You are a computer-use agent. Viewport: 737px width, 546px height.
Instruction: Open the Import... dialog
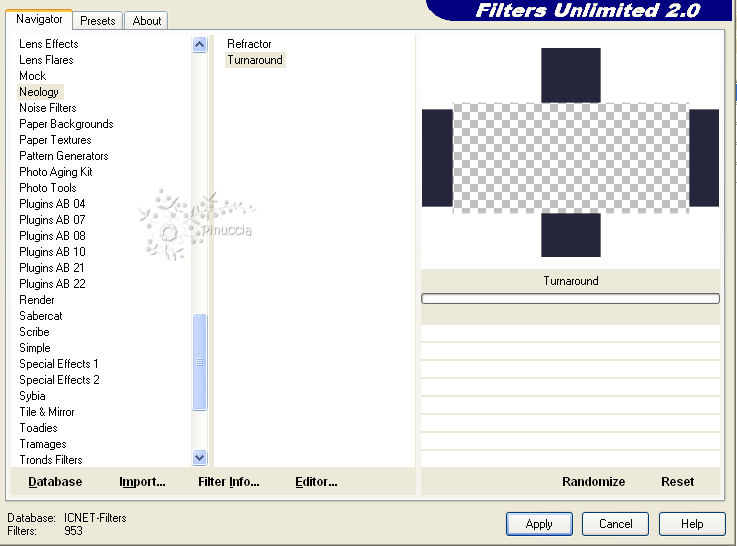pyautogui.click(x=142, y=482)
